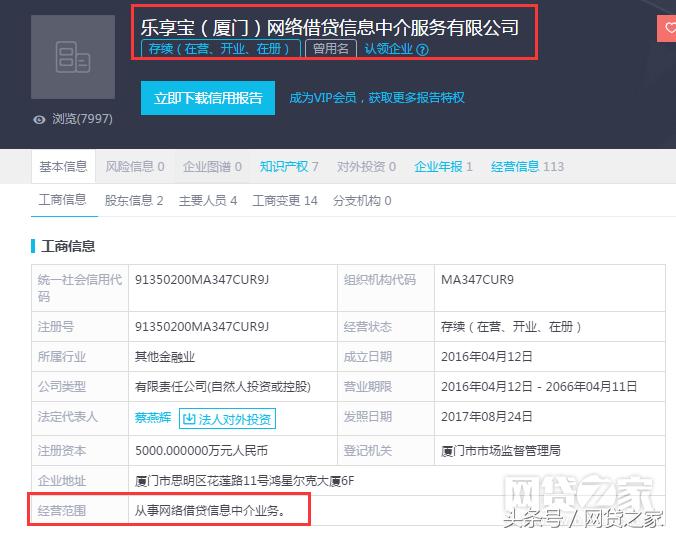Click registered capital 5000.000000万元人民币
676x536 pixels.
[x=201, y=451]
